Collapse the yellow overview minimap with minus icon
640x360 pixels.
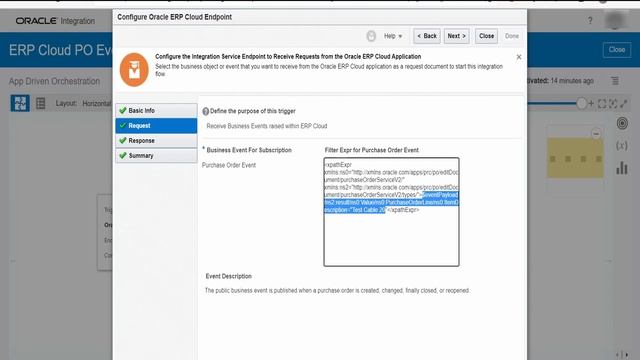tap(596, 133)
